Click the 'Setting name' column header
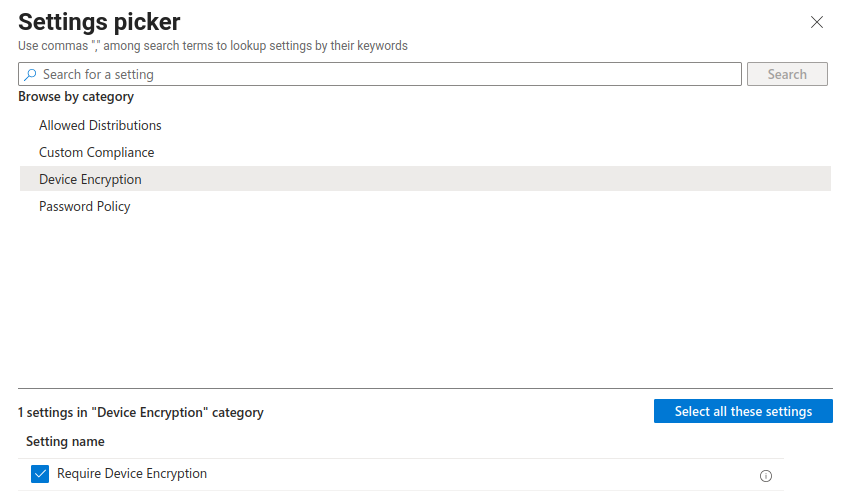Viewport: 851px width, 497px height. pyautogui.click(x=65, y=442)
